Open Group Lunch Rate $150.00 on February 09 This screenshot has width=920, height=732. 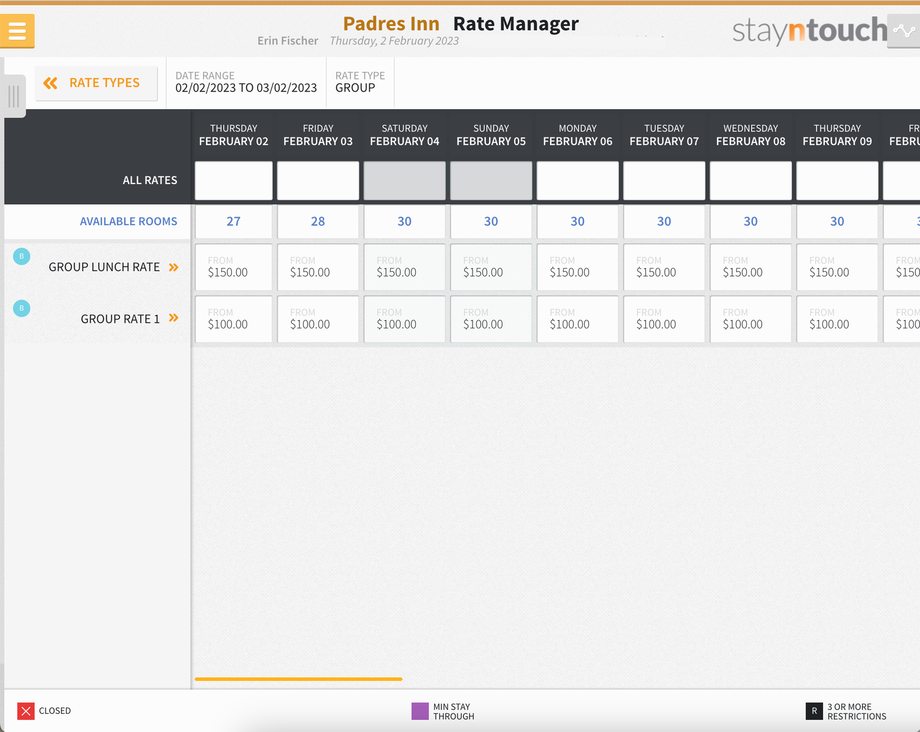pyautogui.click(x=837, y=267)
